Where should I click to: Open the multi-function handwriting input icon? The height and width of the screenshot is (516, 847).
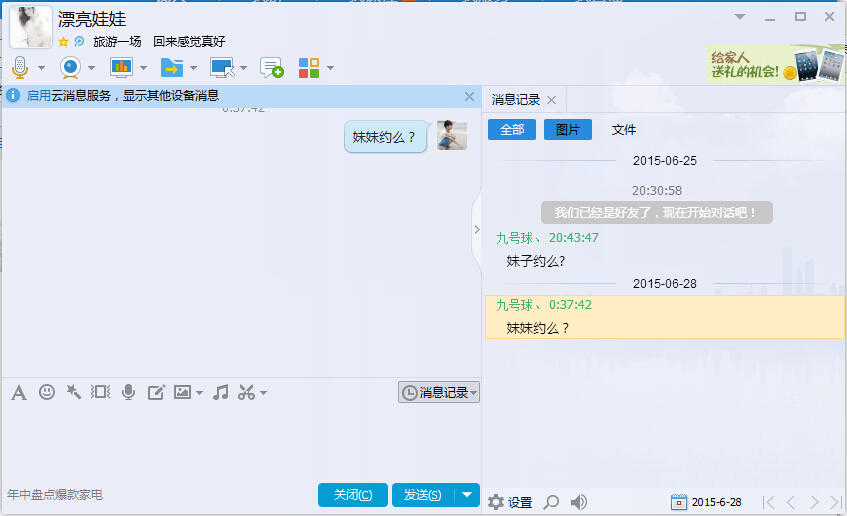point(156,392)
